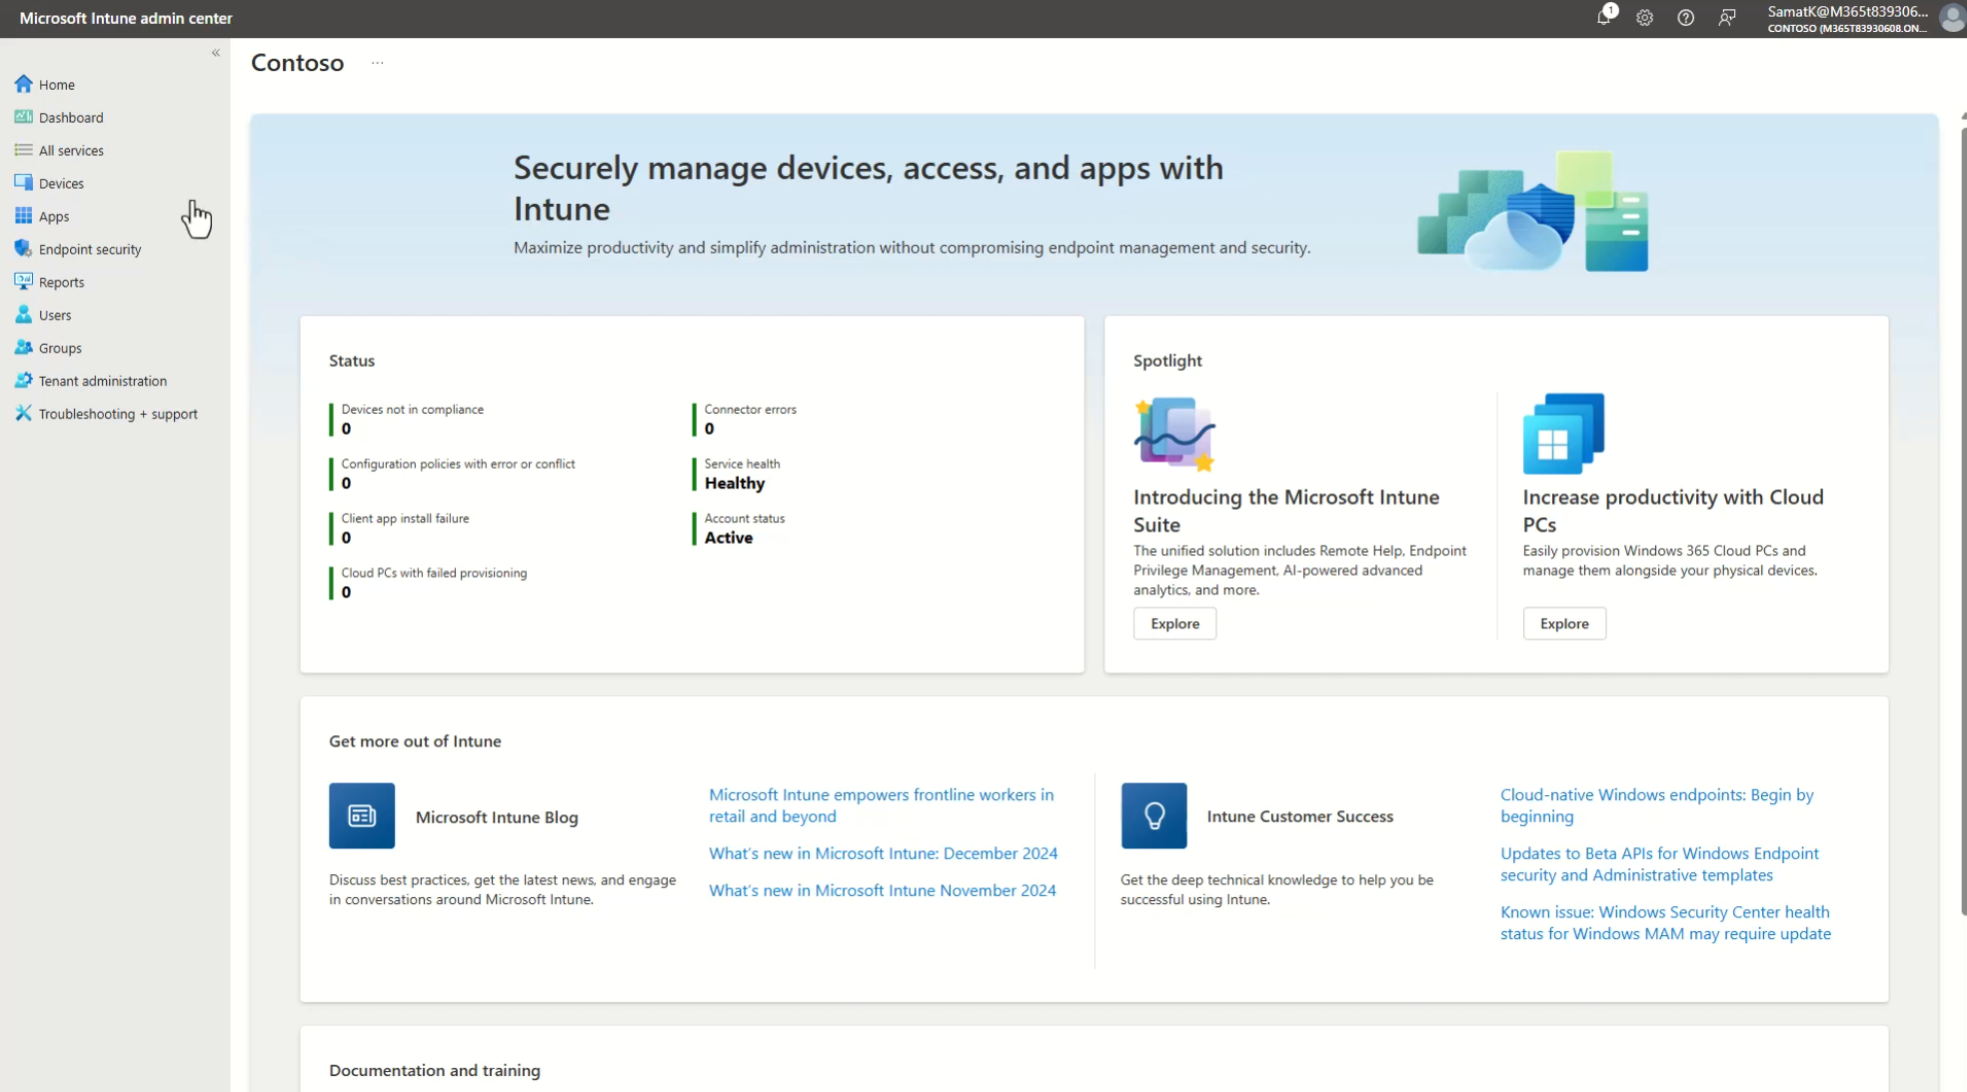Image resolution: width=1967 pixels, height=1092 pixels.
Task: Open the Dashboard chart icon
Action: pos(23,117)
